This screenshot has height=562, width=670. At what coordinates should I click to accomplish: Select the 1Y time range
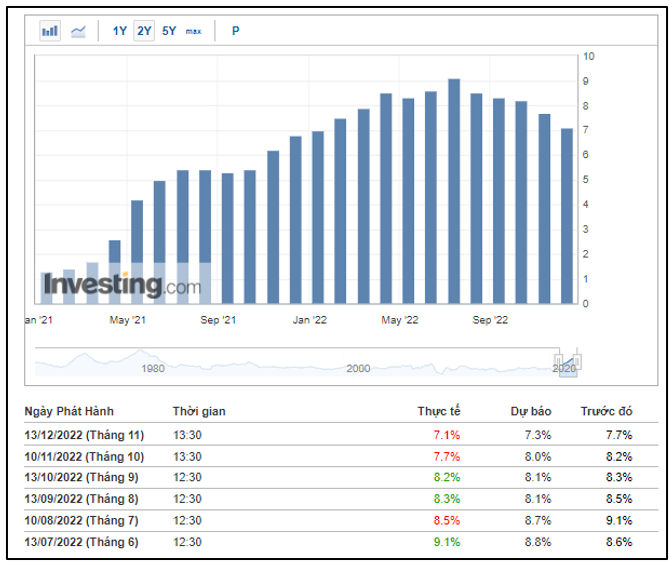click(119, 31)
